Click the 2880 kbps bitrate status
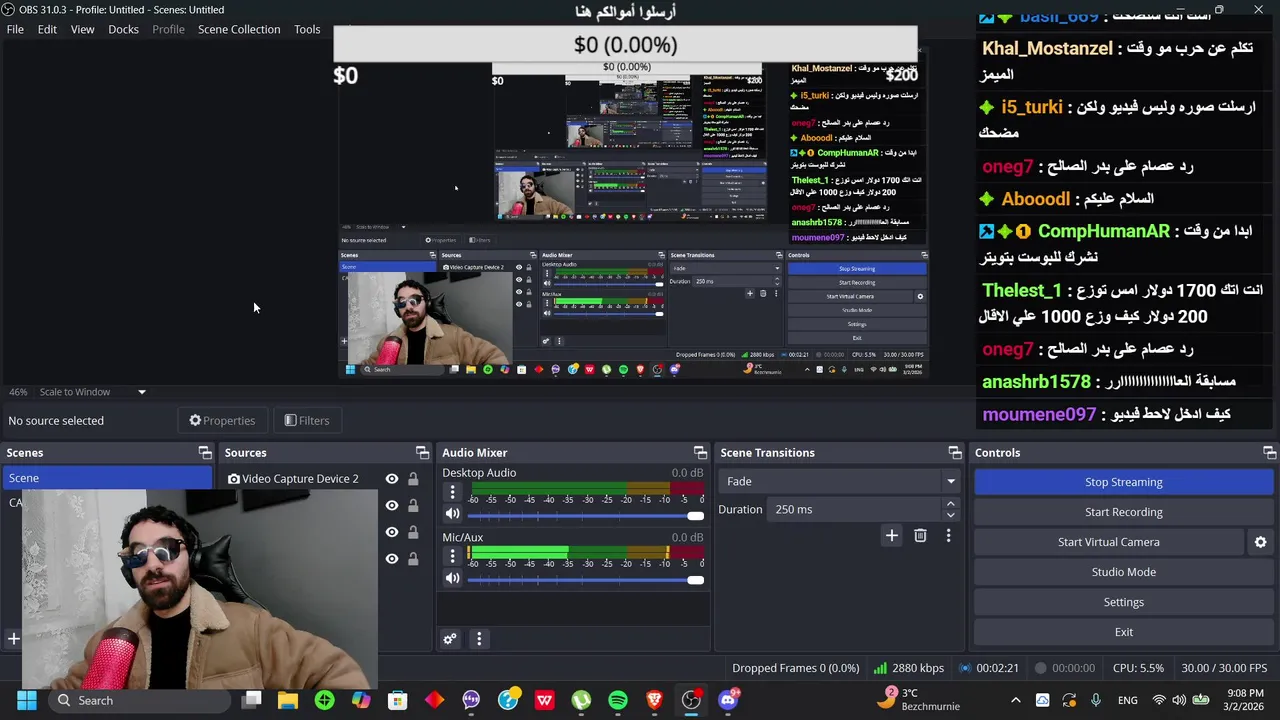Screen dimensions: 1280x720 [909, 668]
